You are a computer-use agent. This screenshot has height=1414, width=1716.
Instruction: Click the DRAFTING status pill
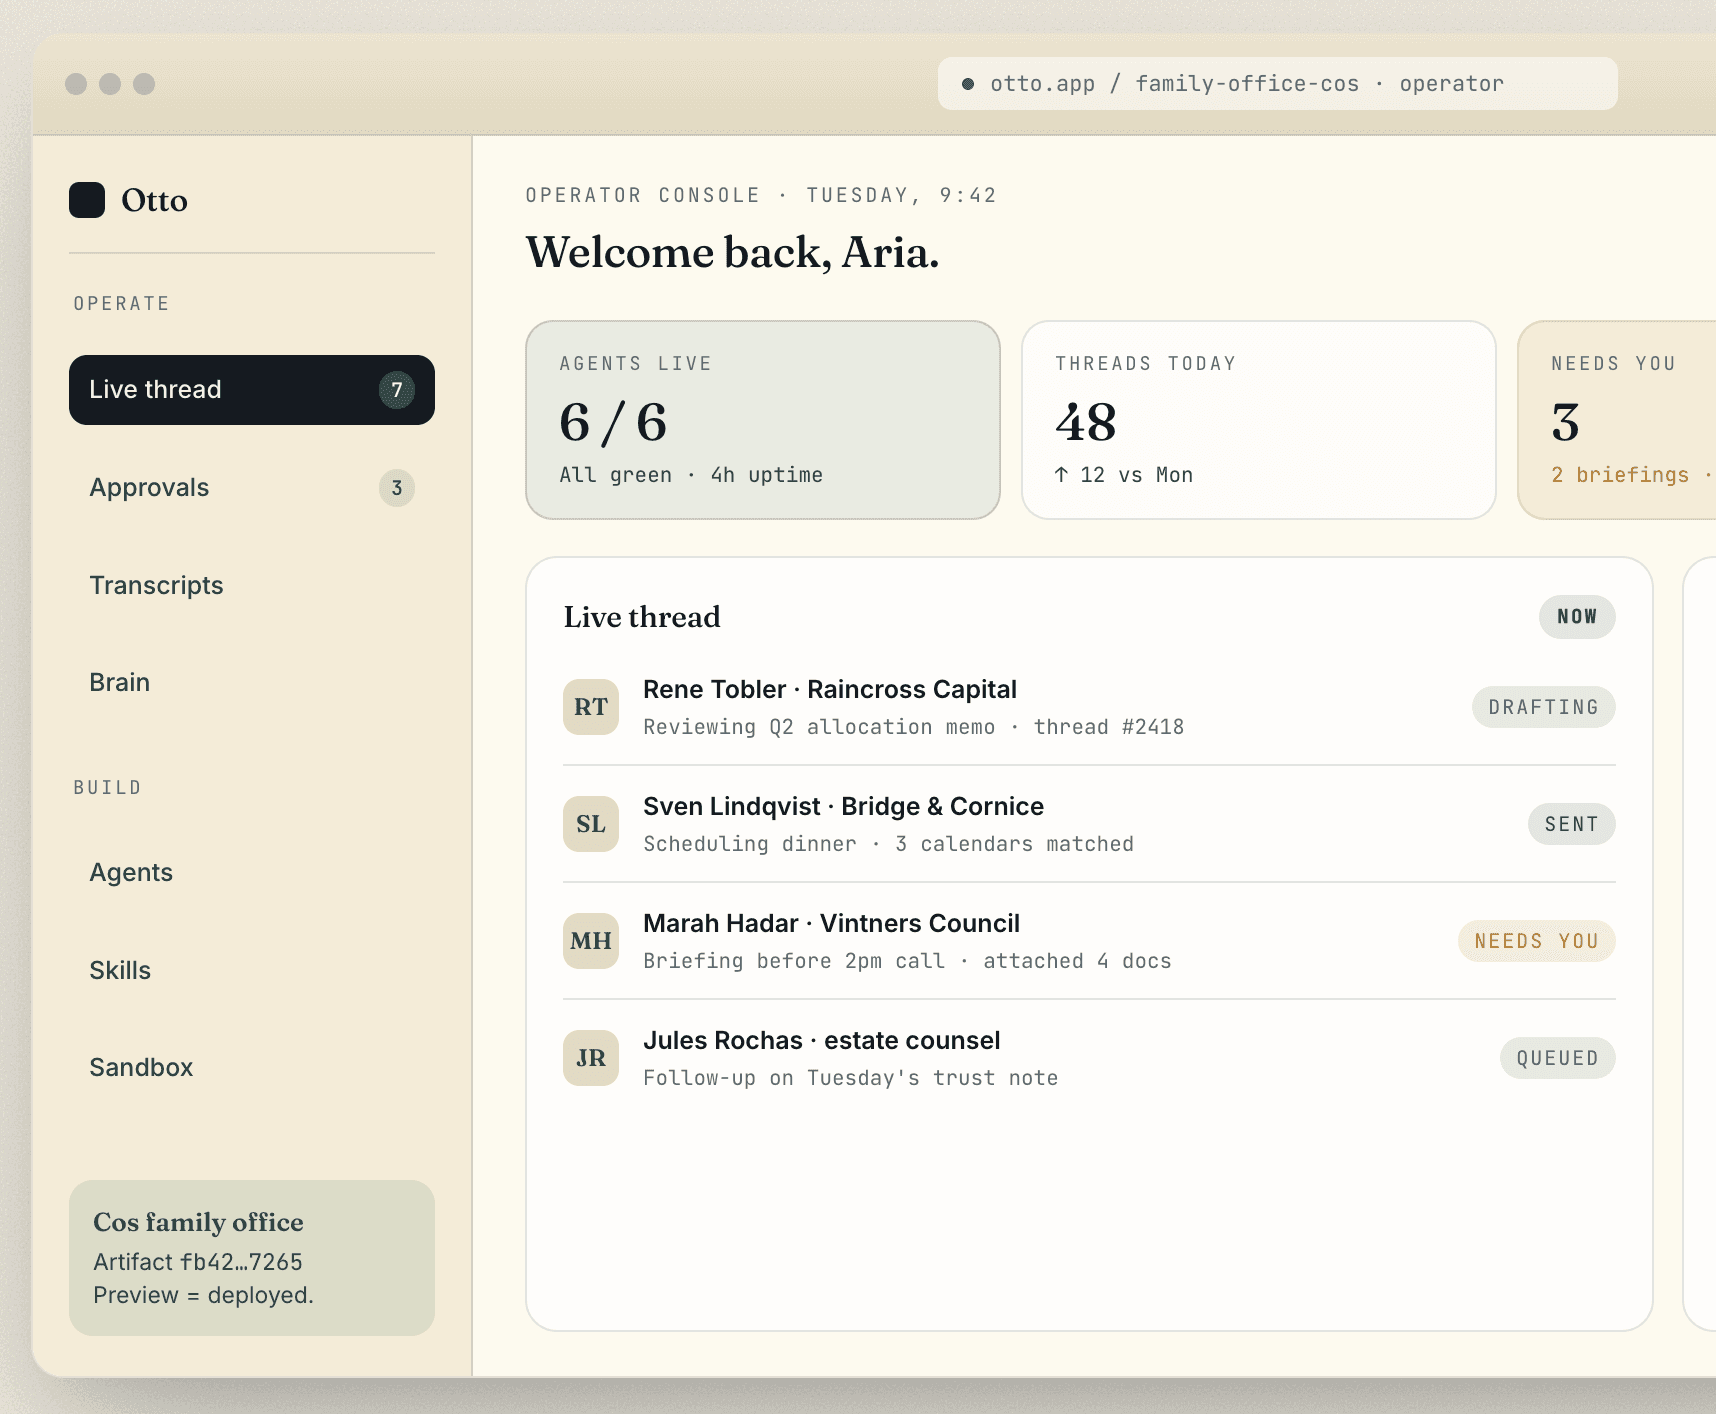(x=1543, y=707)
